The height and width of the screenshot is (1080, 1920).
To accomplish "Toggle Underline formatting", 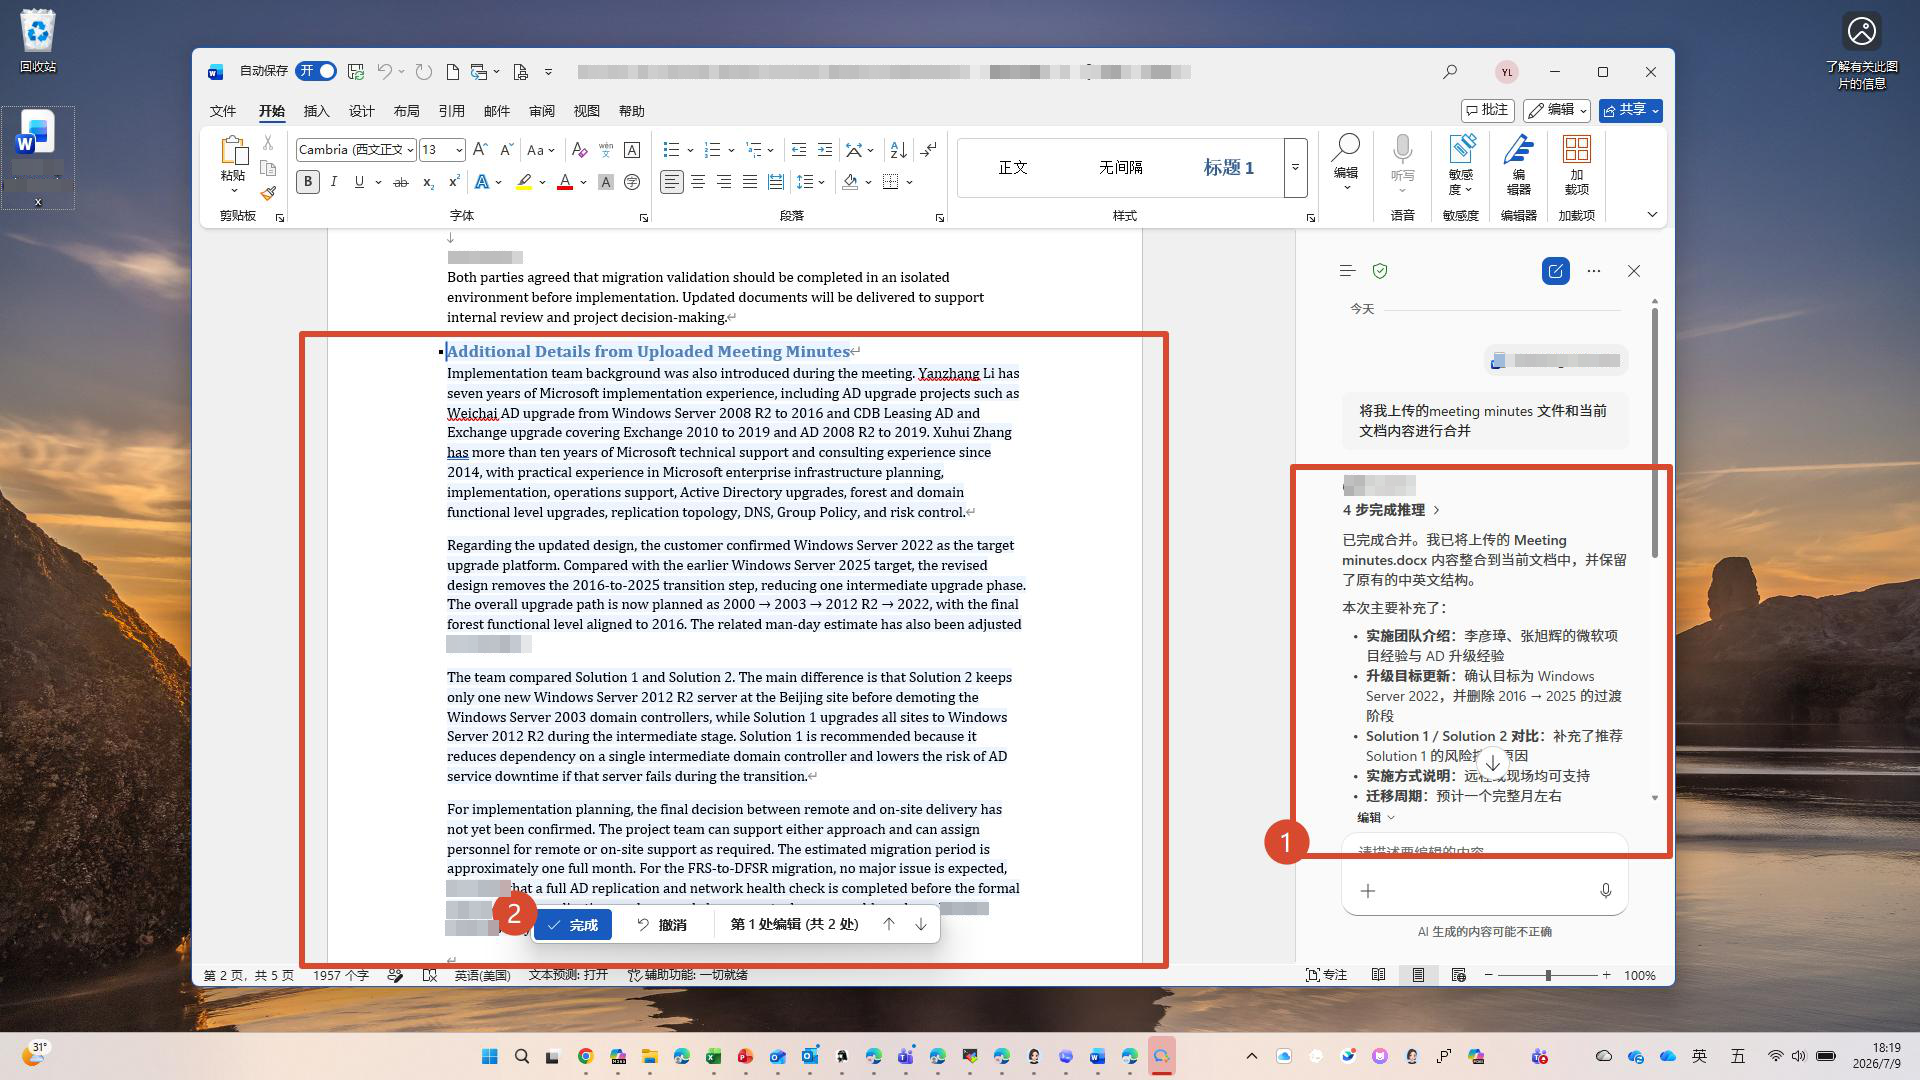I will (359, 182).
